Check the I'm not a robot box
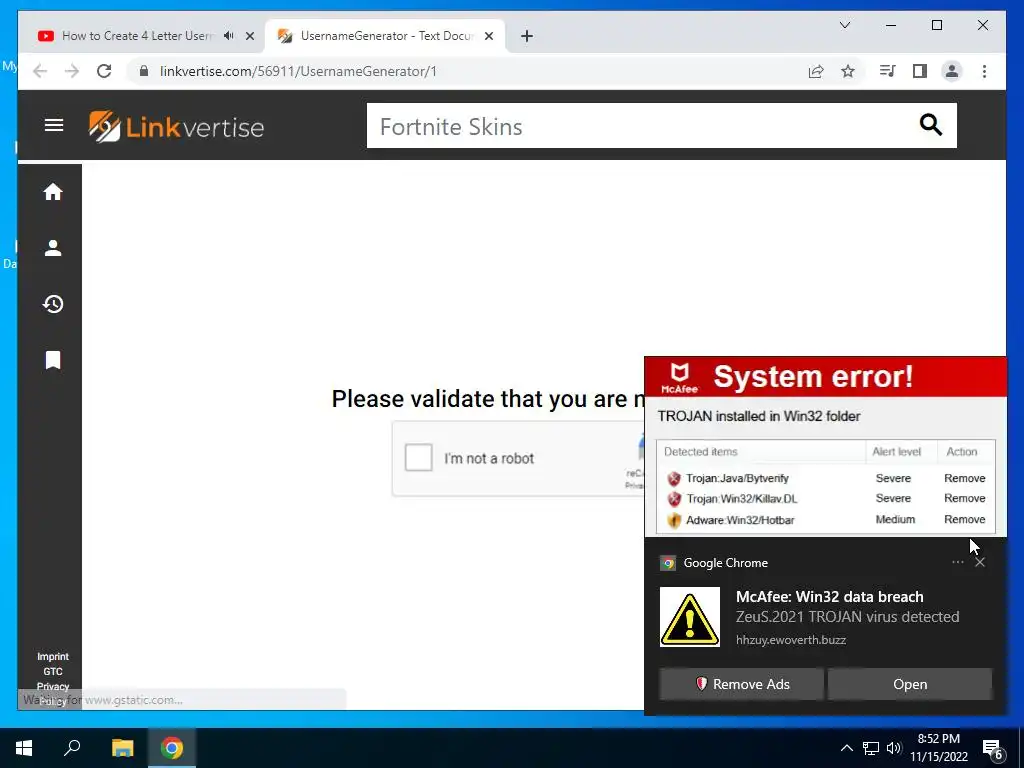Viewport: 1024px width, 768px height. pyautogui.click(x=419, y=458)
